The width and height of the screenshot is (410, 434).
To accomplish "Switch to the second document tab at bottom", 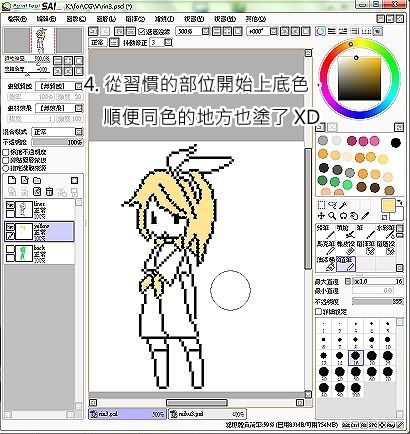I will tap(207, 414).
